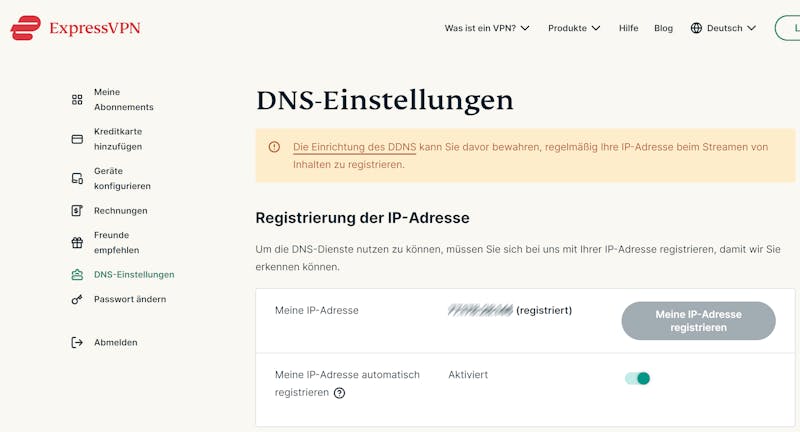This screenshot has height=432, width=800.
Task: Toggle automatic IP address registration off
Action: [637, 378]
